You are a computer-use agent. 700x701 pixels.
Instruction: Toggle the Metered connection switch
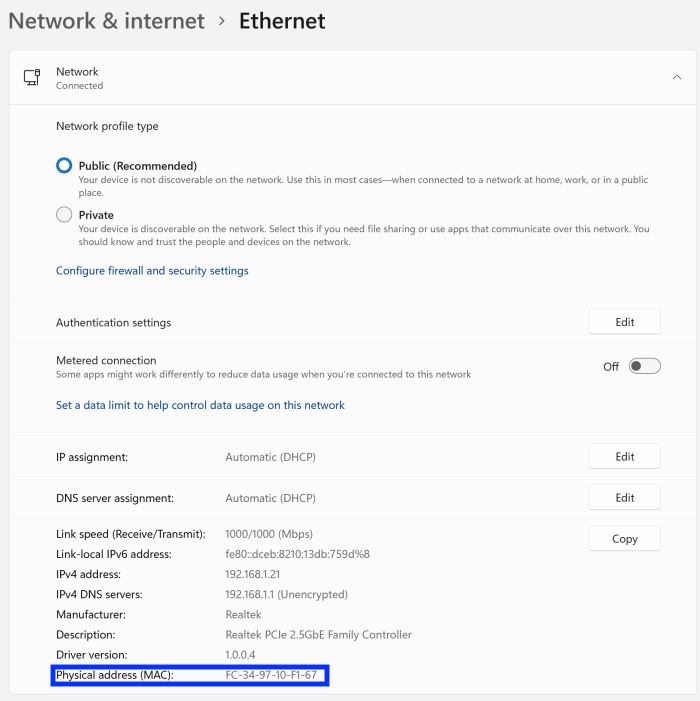click(x=644, y=367)
